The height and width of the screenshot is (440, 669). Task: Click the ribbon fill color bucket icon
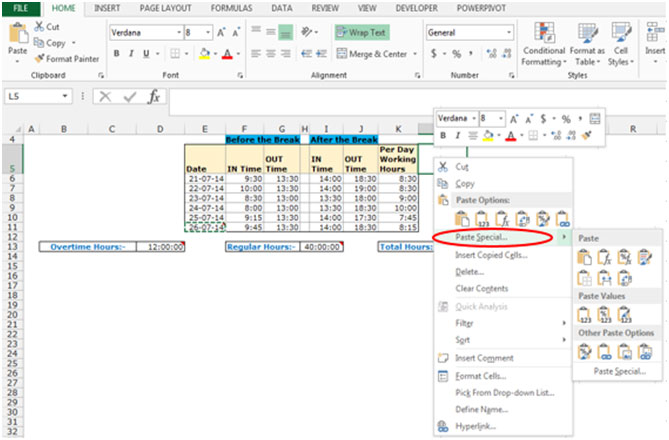point(205,53)
